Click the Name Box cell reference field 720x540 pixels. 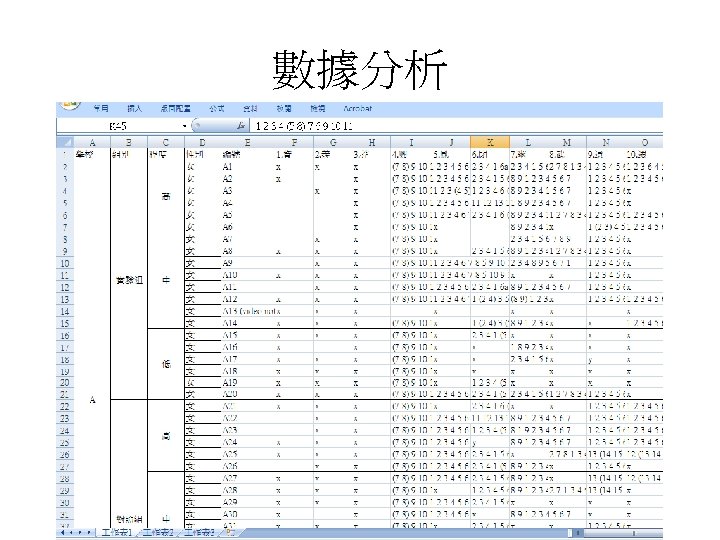click(x=118, y=126)
